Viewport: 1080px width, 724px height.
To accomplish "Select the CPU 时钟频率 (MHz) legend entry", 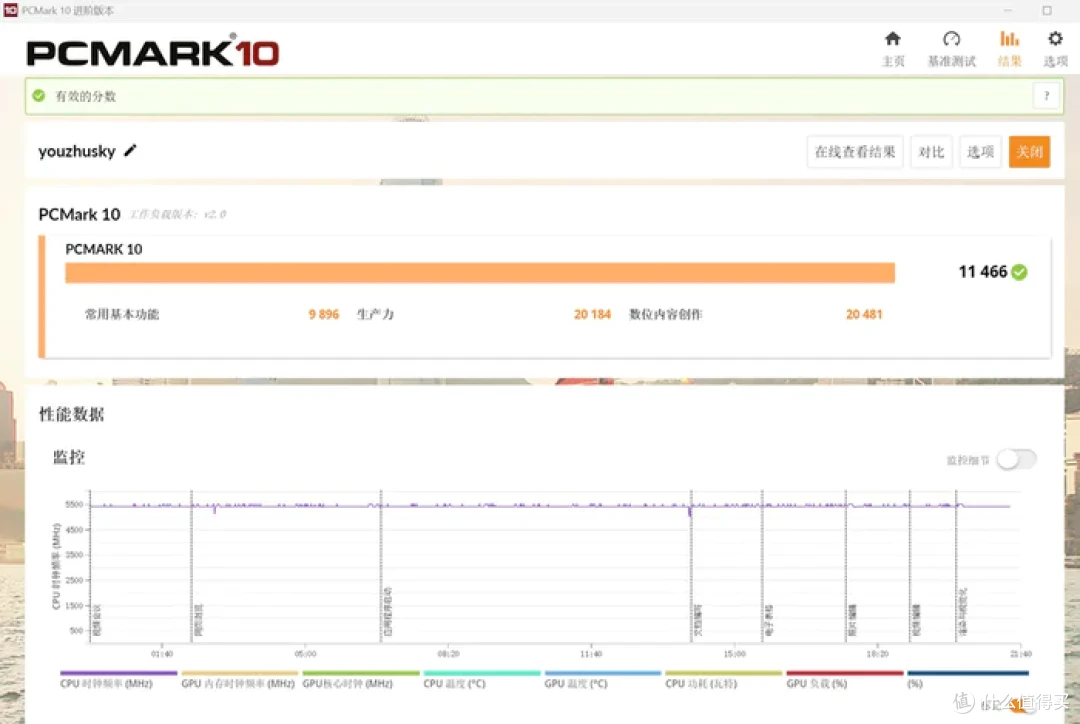I will click(118, 679).
